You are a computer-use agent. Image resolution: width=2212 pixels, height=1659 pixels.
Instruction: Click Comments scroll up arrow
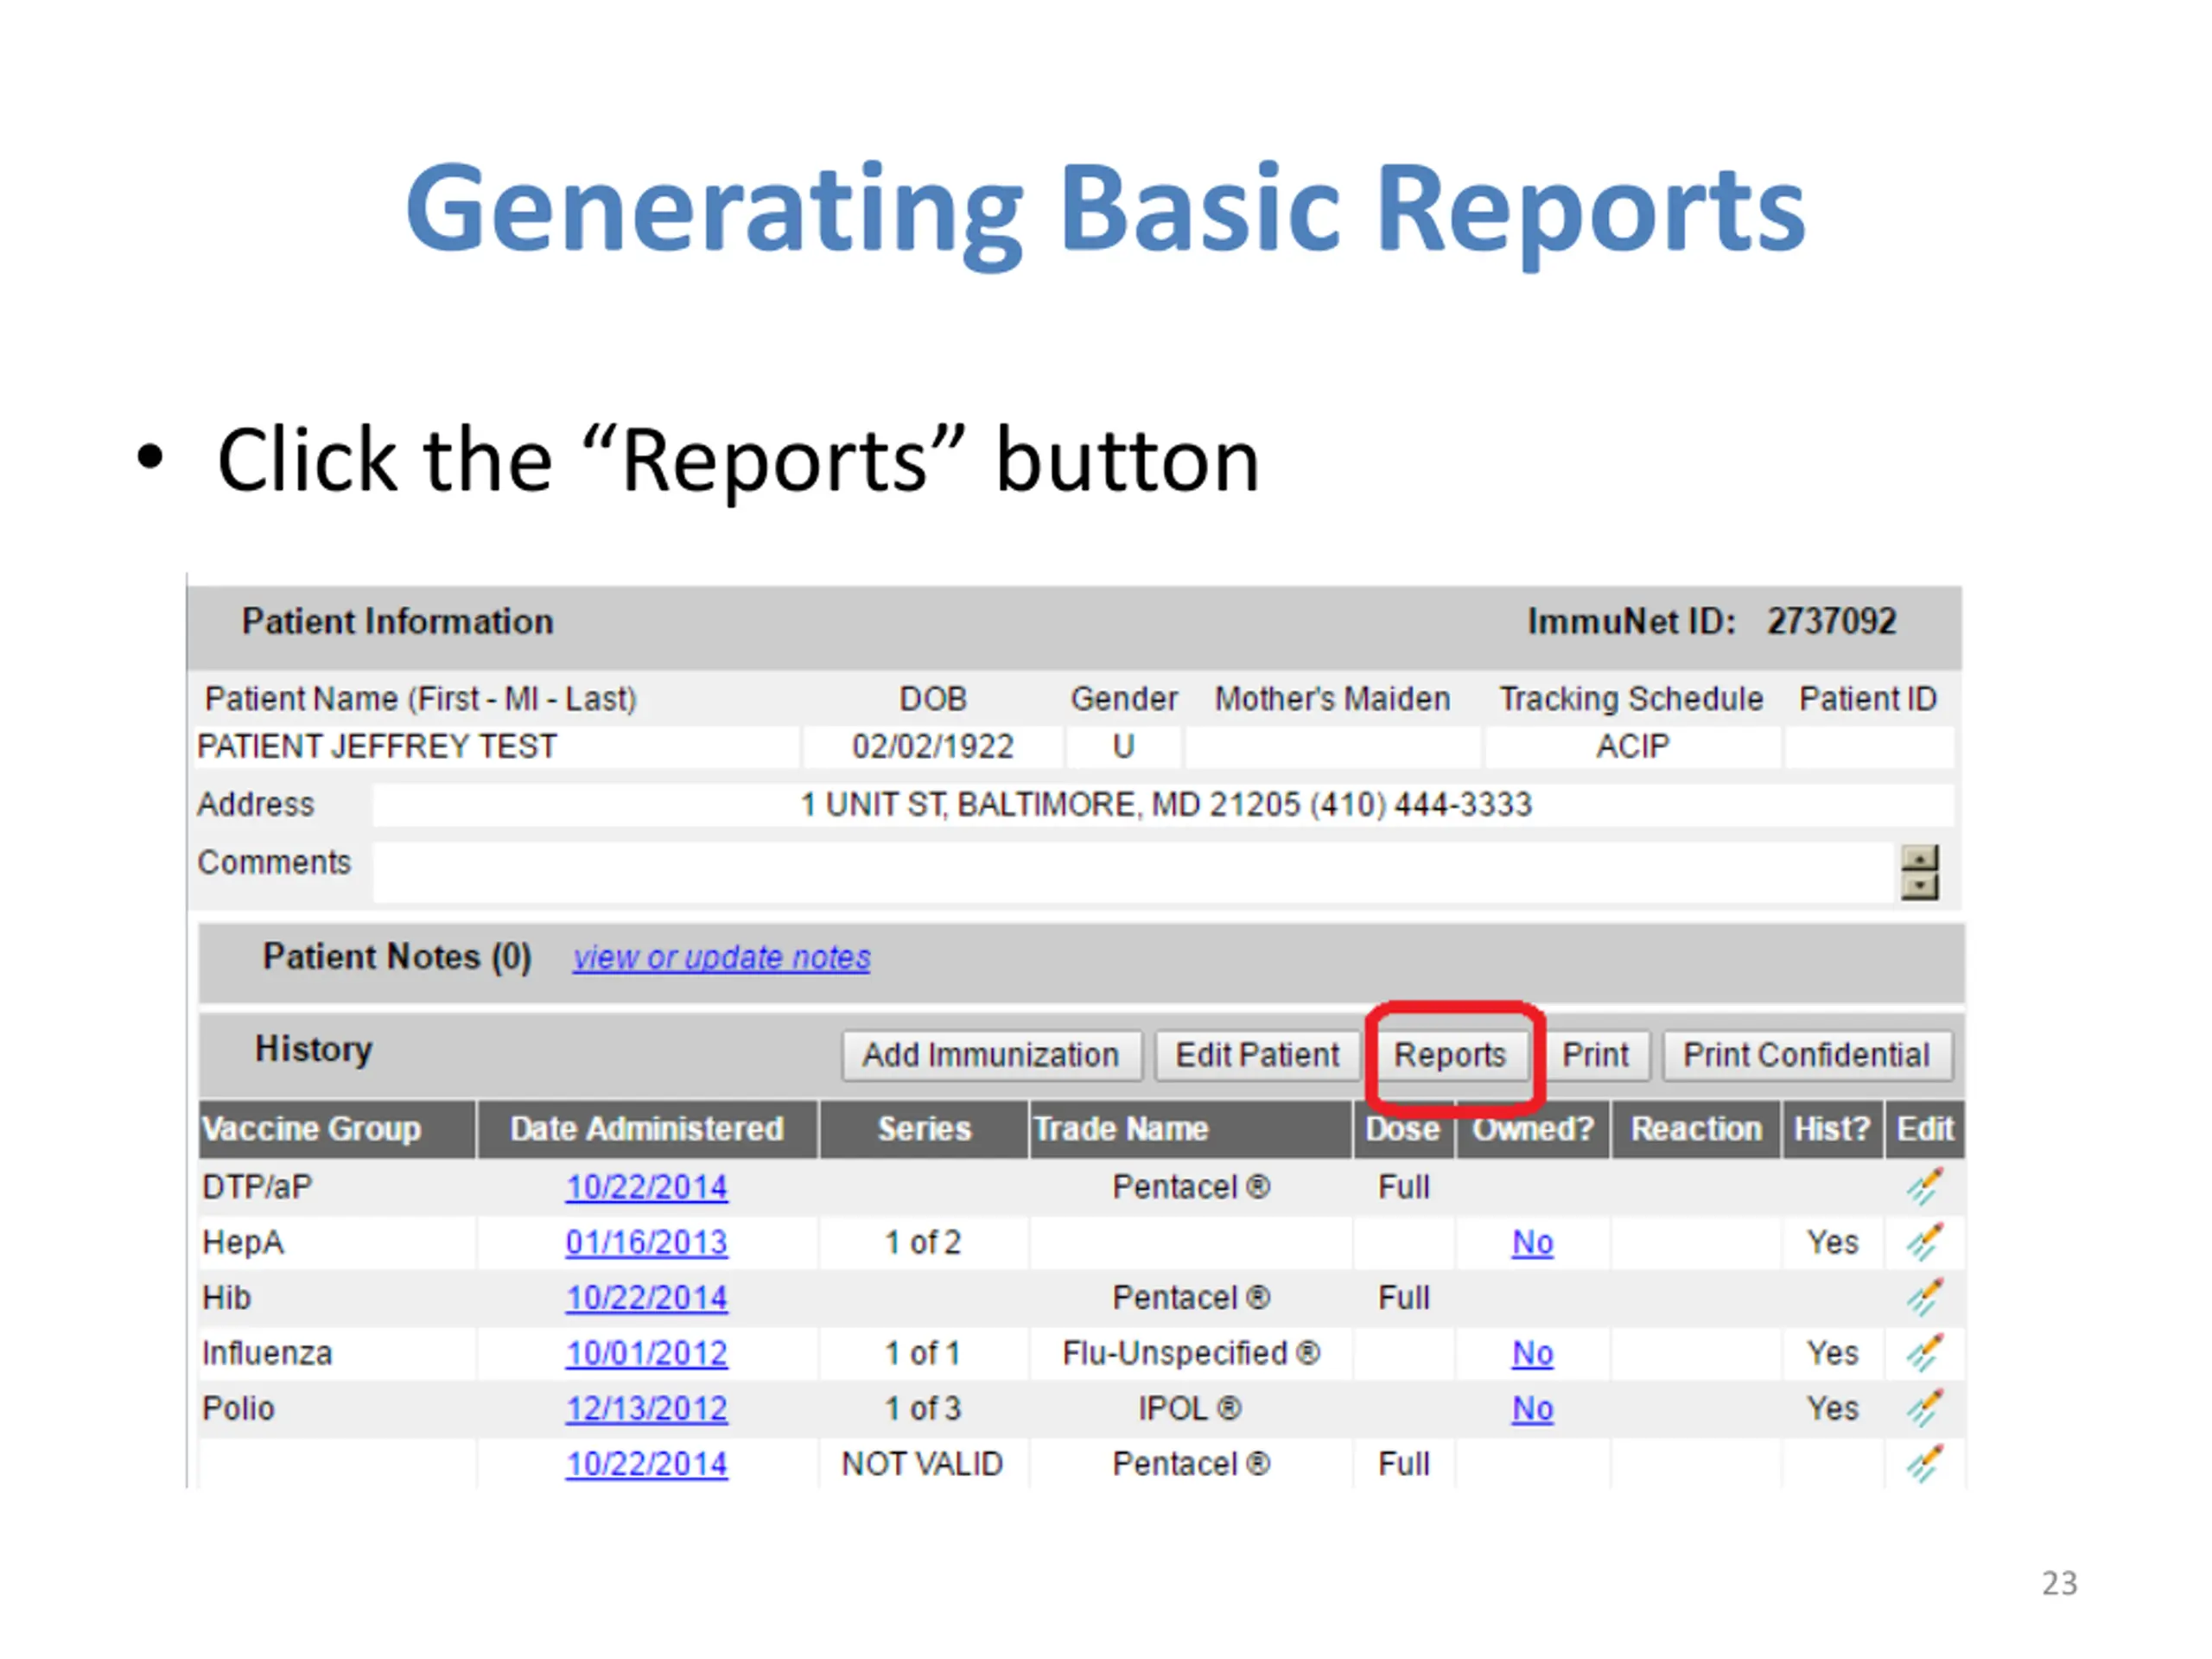coord(1919,859)
